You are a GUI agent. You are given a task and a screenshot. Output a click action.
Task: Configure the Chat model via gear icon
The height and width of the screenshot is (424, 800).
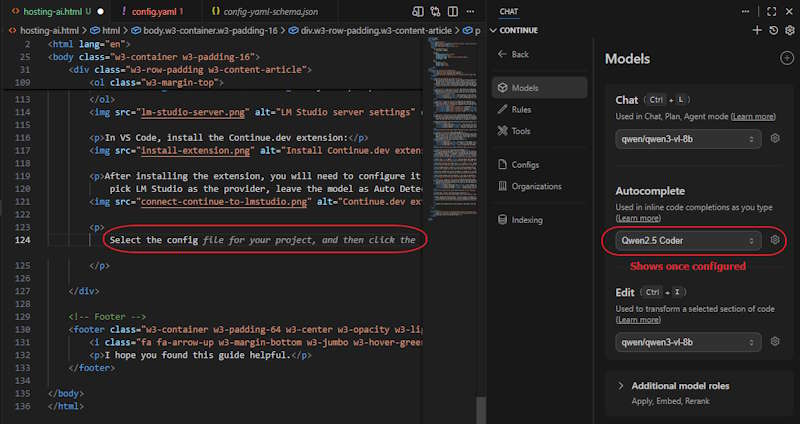tap(775, 138)
